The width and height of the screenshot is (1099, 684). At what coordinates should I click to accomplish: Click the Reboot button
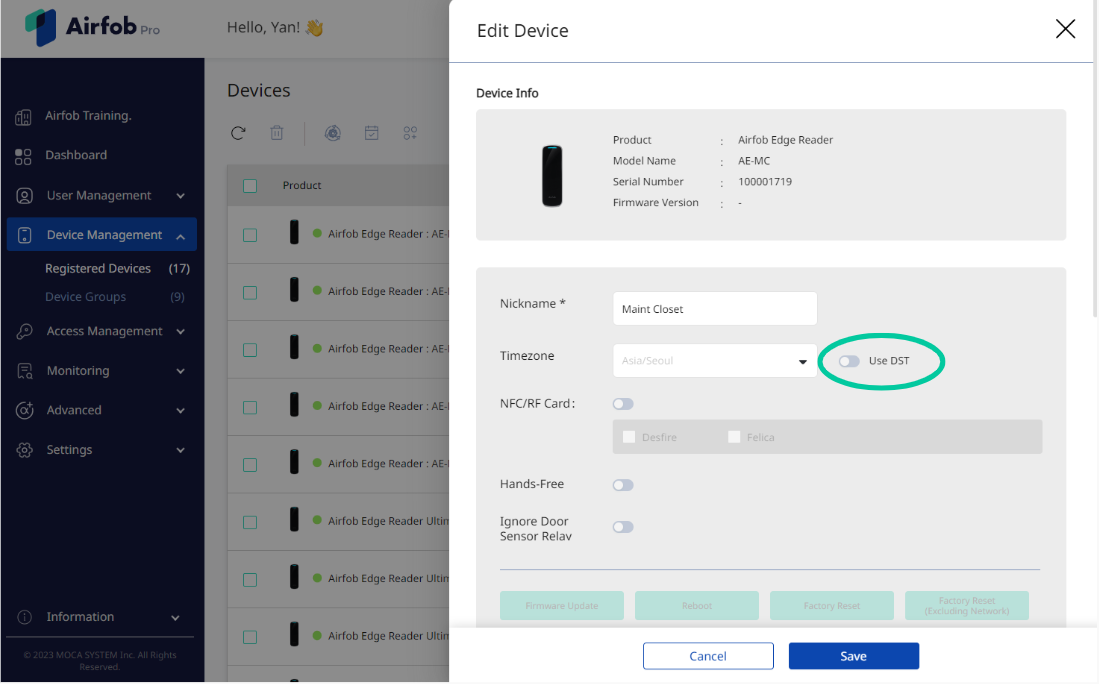697,606
